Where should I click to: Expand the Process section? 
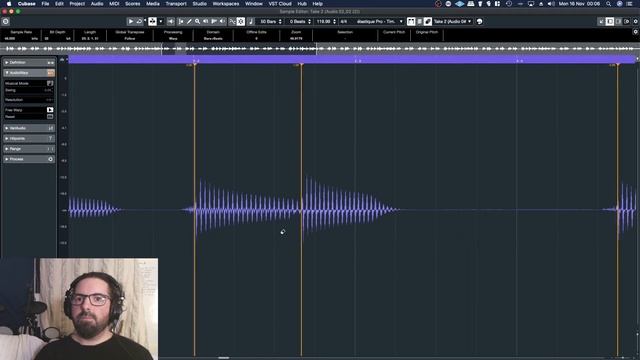29,159
